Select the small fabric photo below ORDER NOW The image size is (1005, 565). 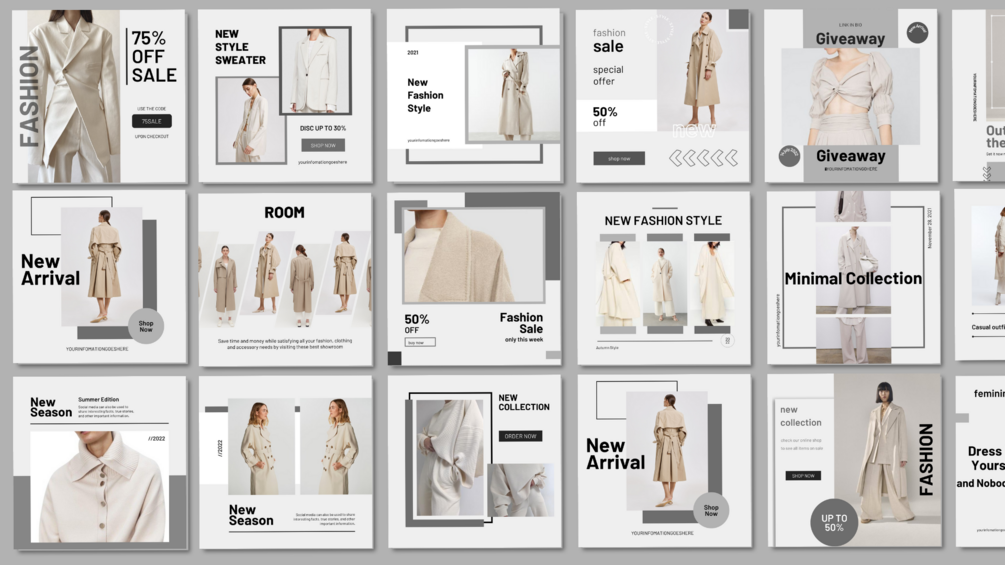(520, 490)
